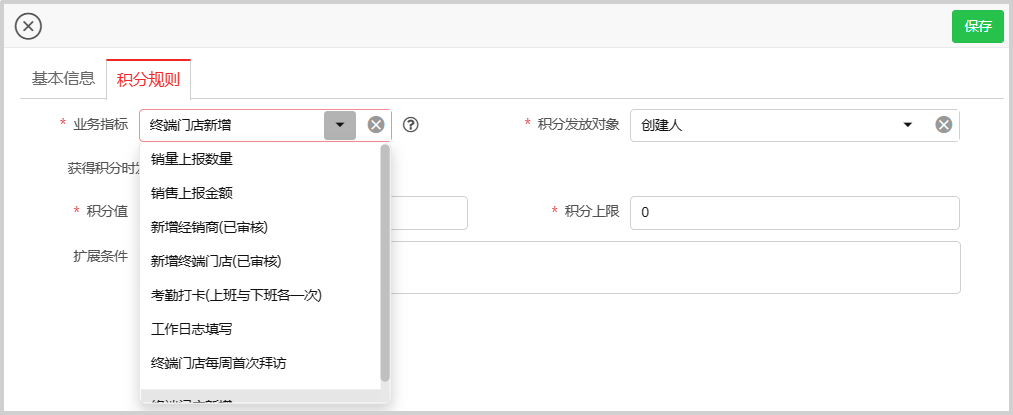Viewport: 1013px width, 415px height.
Task: Select the 积分规则 tab
Action: click(x=148, y=79)
